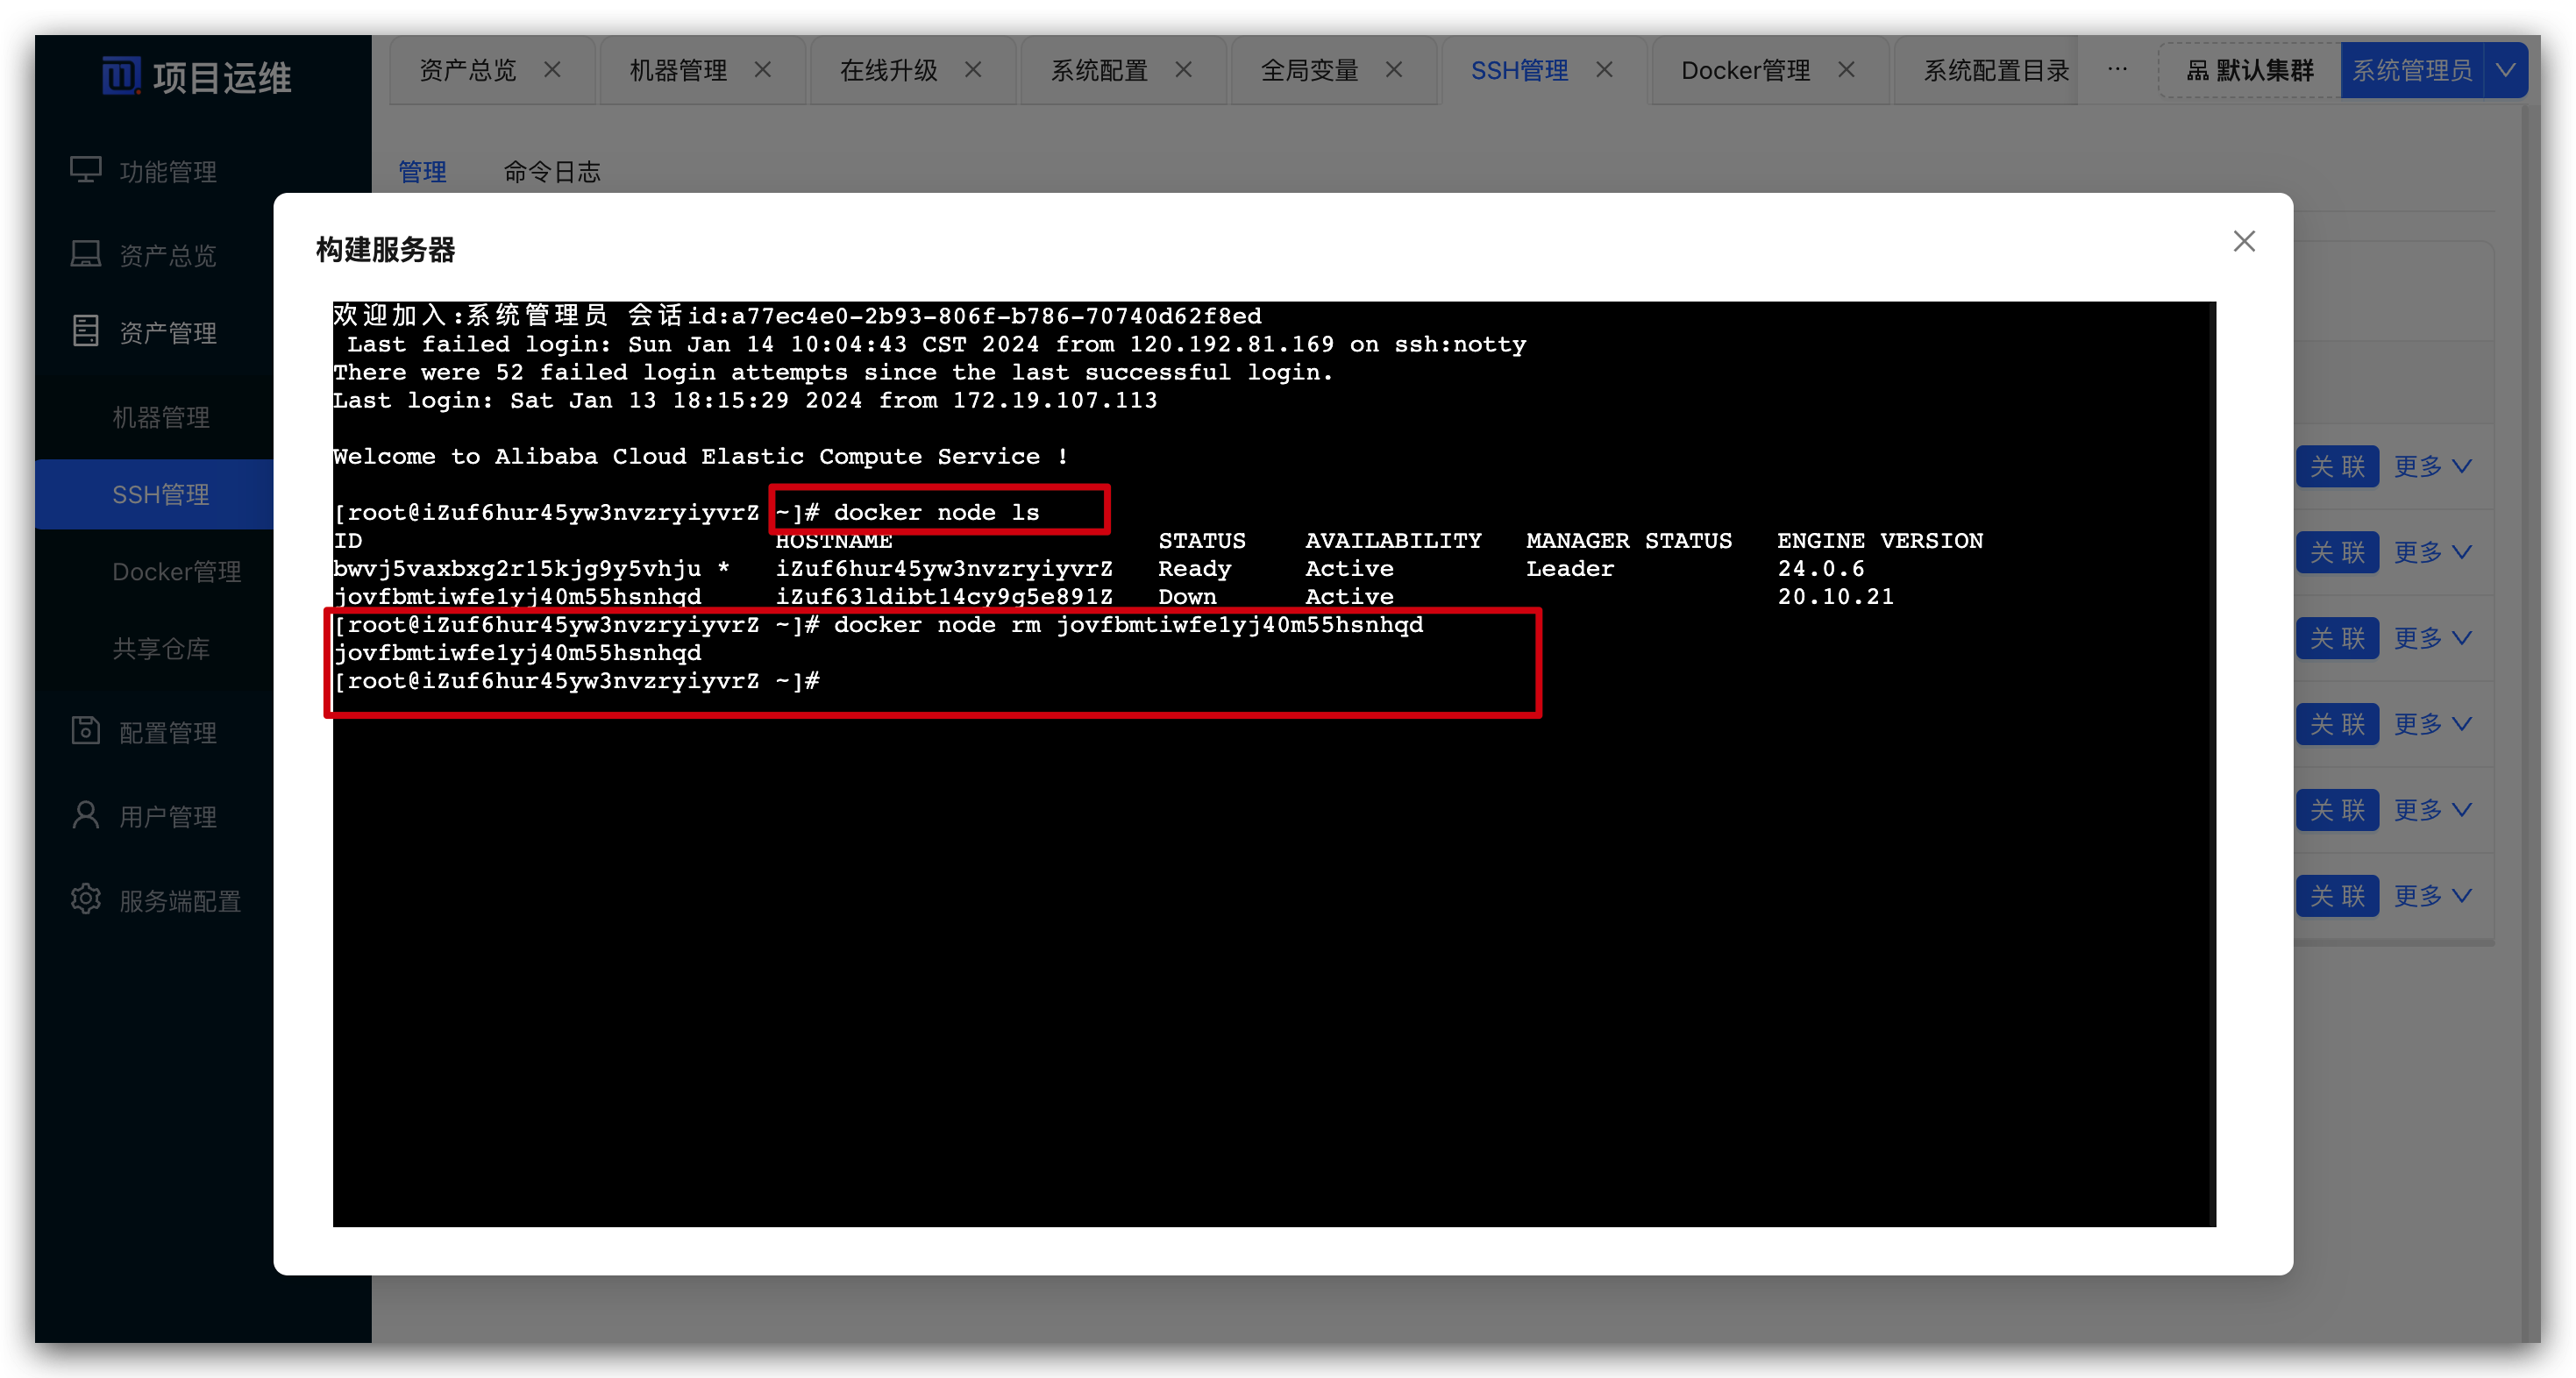
Task: Click the 服务端配置 gear icon
Action: tap(86, 899)
